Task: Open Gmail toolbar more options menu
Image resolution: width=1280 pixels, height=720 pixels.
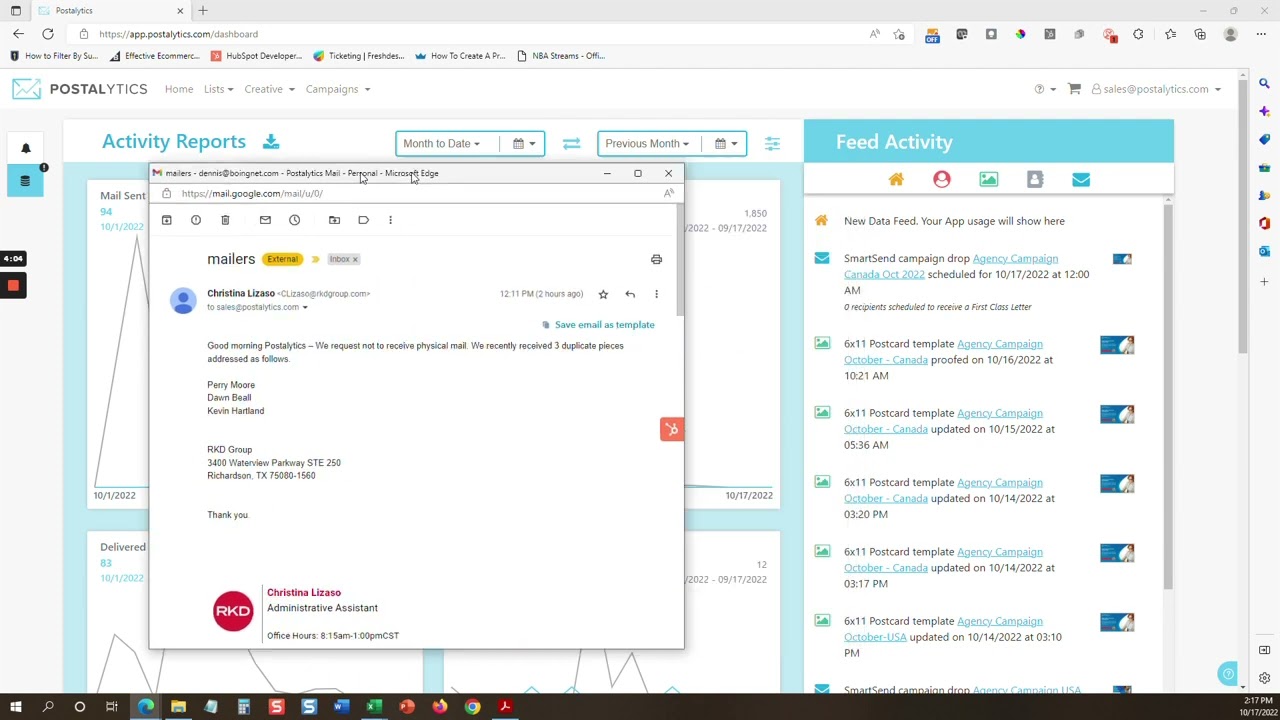Action: (390, 220)
